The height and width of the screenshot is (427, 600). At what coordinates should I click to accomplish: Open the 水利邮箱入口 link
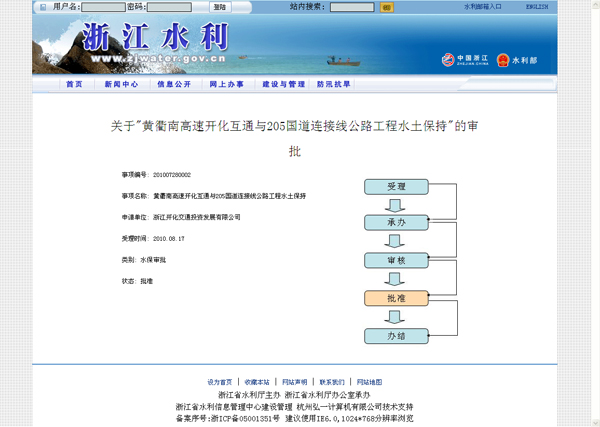tap(483, 6)
